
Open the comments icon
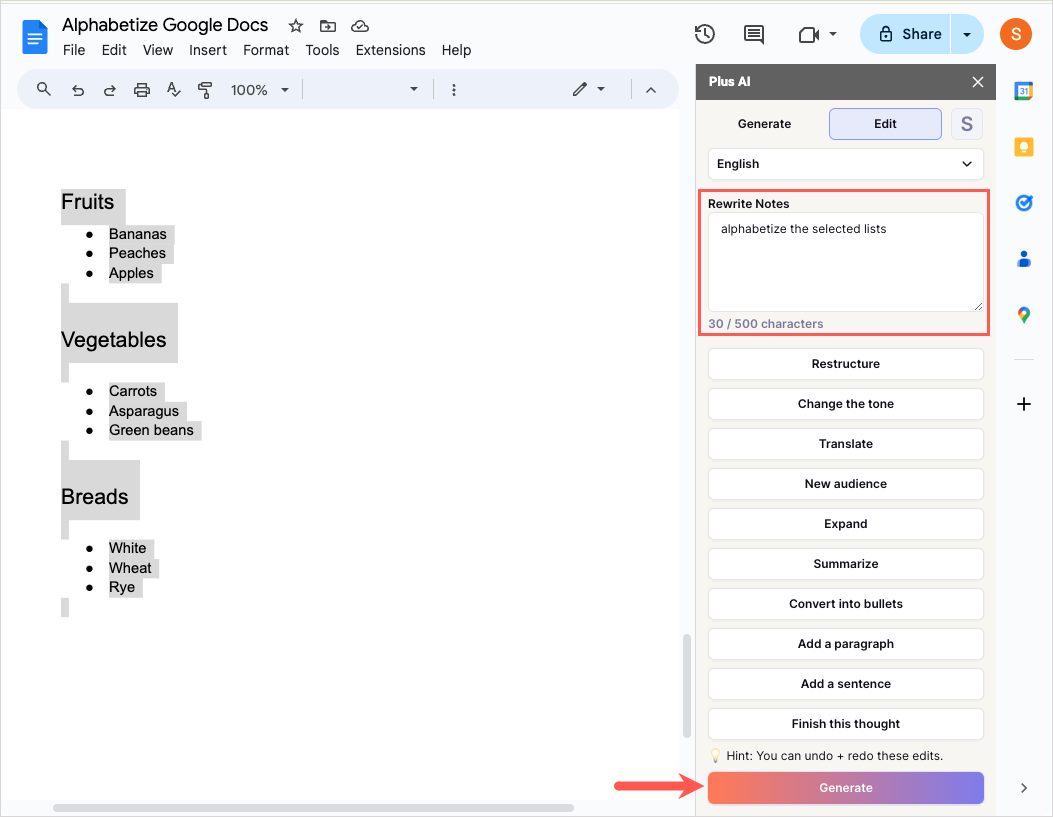(x=753, y=34)
